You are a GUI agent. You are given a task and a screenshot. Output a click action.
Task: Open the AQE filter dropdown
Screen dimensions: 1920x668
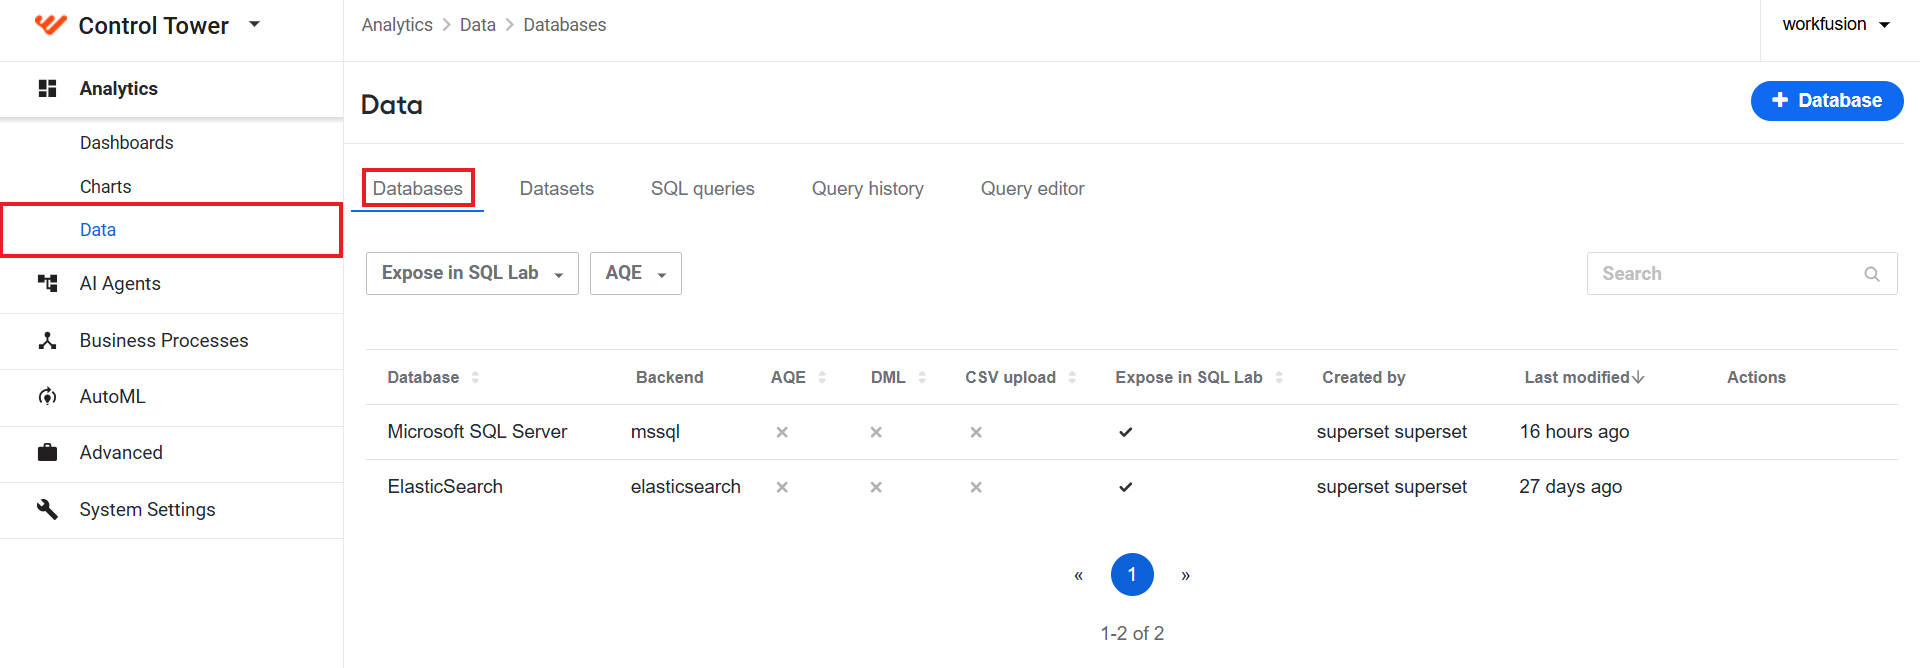coord(636,273)
